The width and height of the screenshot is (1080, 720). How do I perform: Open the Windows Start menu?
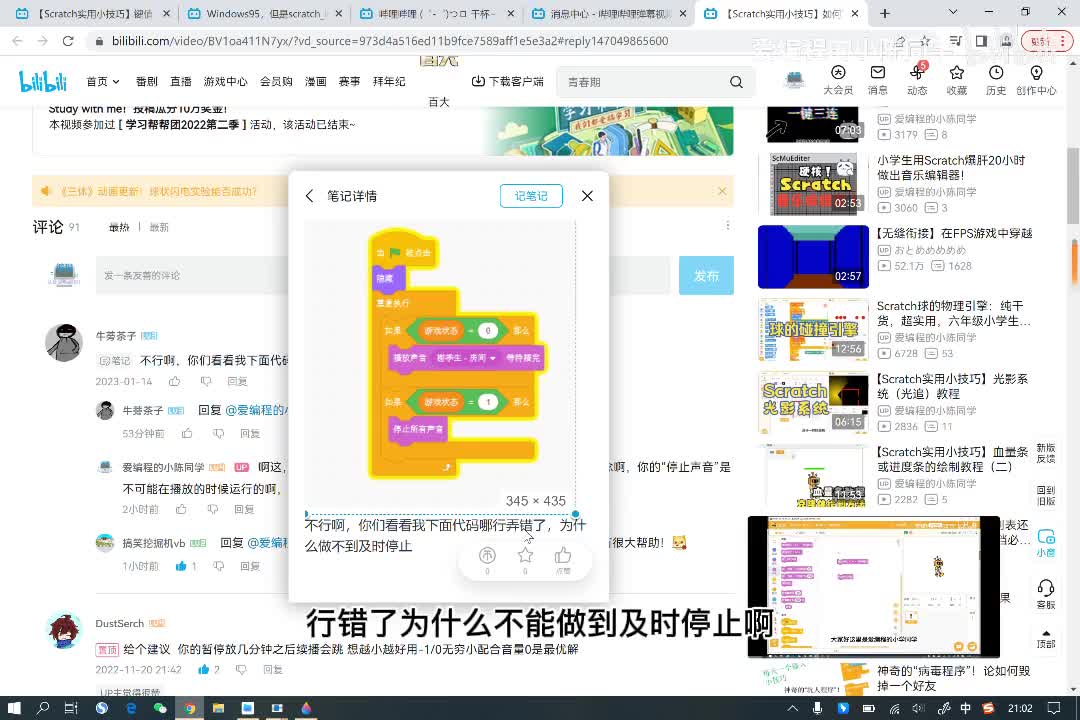14,708
